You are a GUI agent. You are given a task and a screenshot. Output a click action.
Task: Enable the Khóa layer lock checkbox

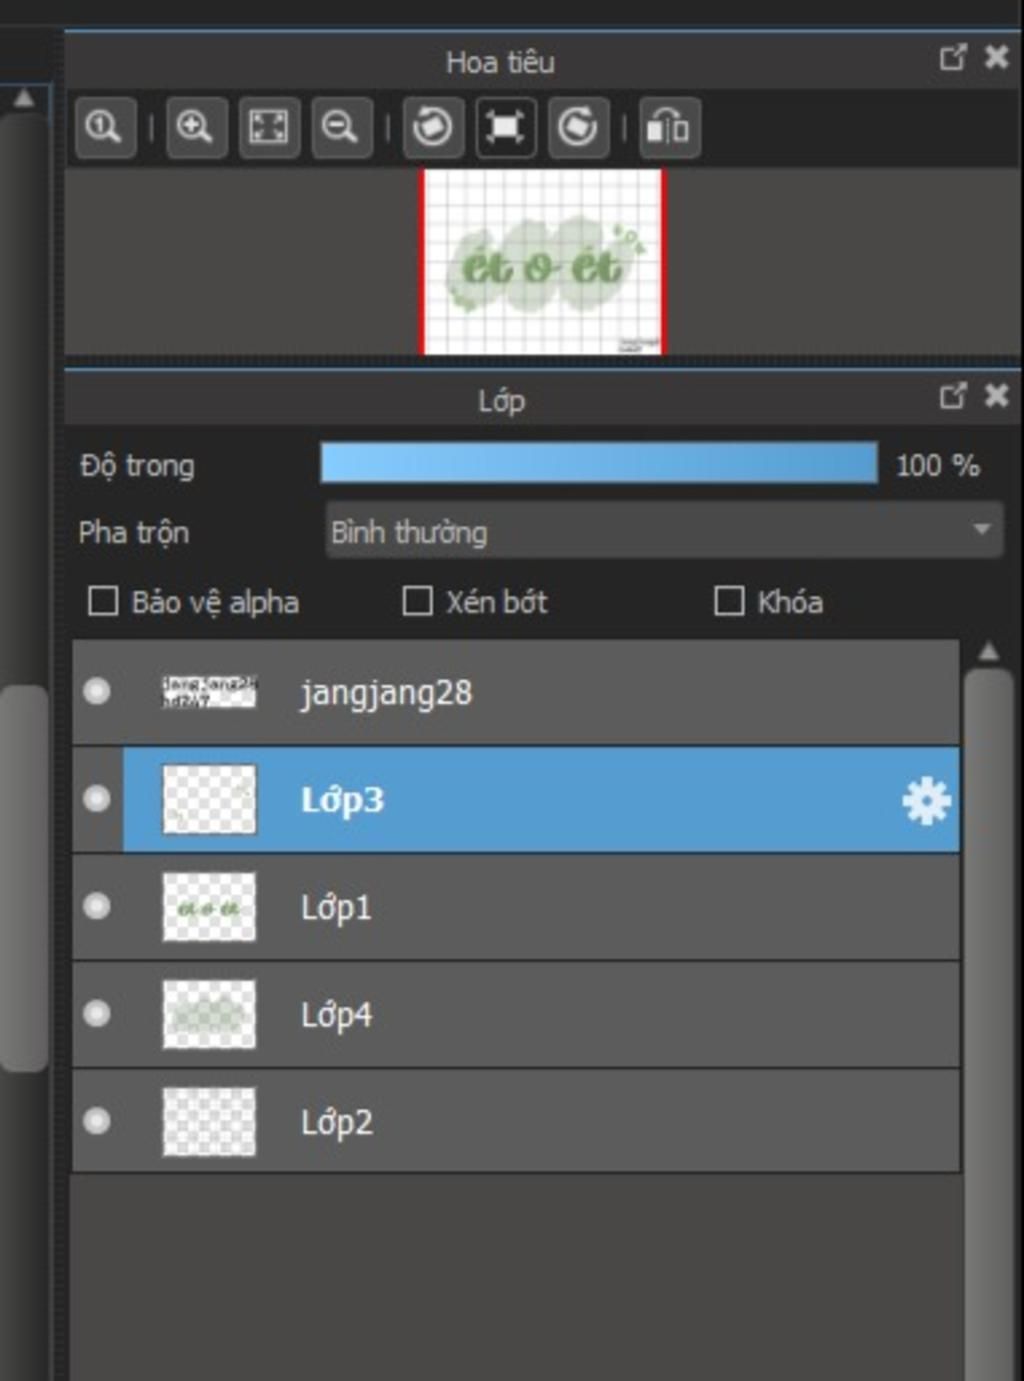pyautogui.click(x=729, y=601)
